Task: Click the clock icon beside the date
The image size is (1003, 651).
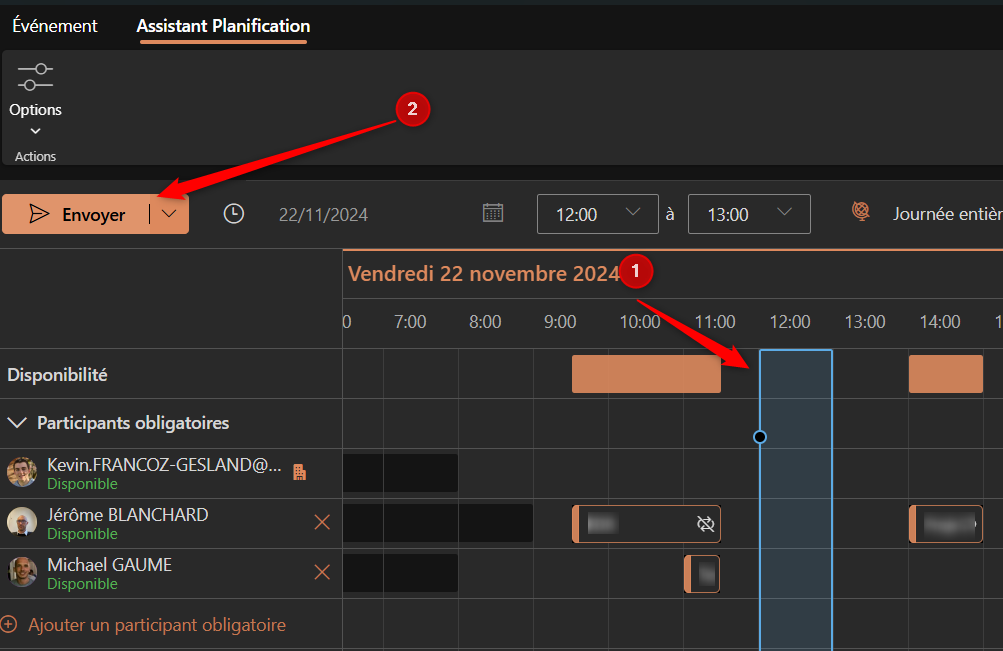Action: click(233, 214)
